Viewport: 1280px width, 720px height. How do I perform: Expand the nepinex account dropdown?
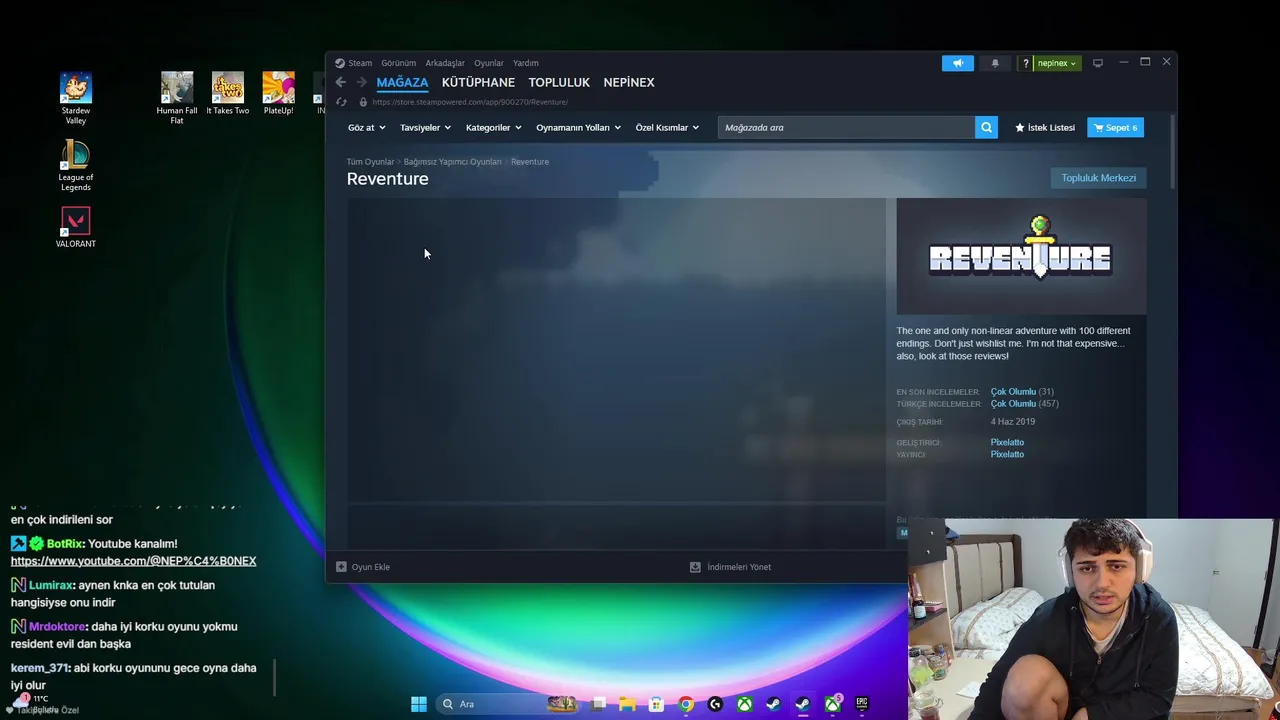[1056, 63]
